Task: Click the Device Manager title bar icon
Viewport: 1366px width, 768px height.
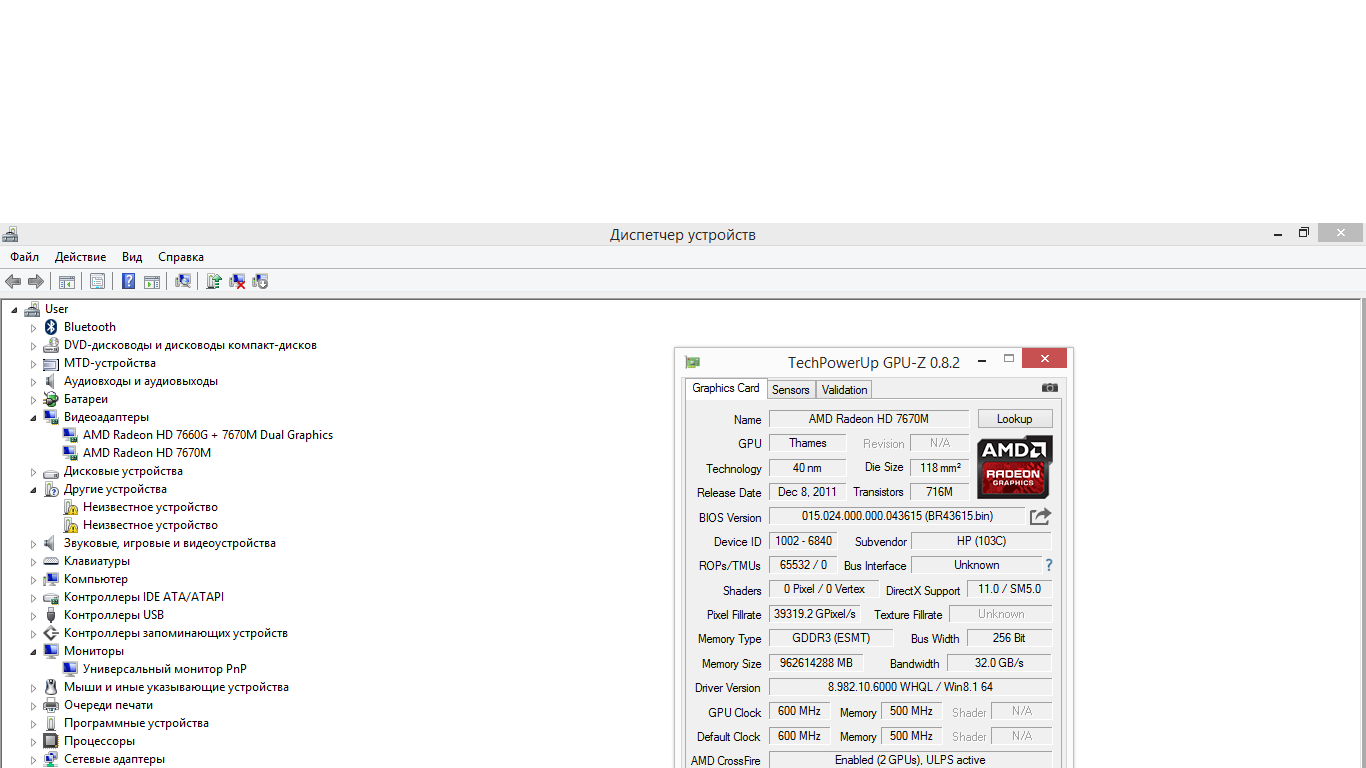Action: (x=10, y=235)
